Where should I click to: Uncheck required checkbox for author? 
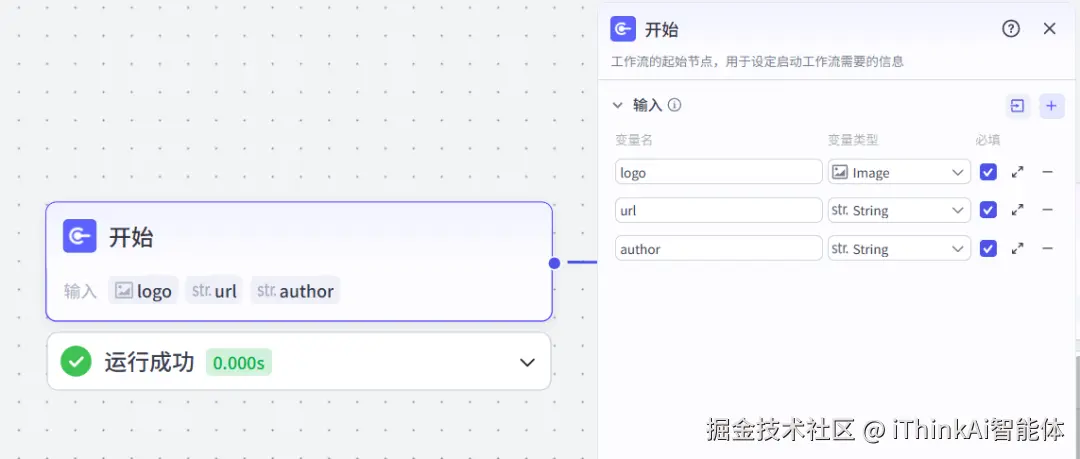988,249
